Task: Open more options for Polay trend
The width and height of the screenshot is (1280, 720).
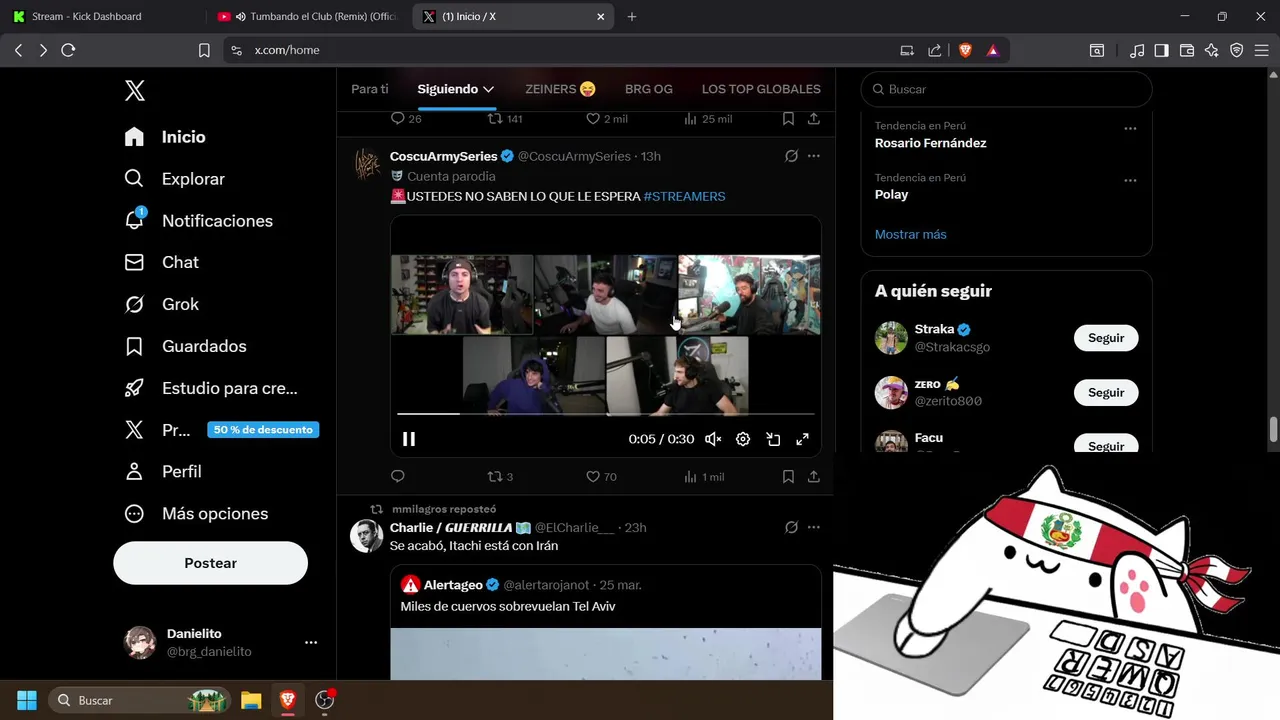Action: point(1130,180)
